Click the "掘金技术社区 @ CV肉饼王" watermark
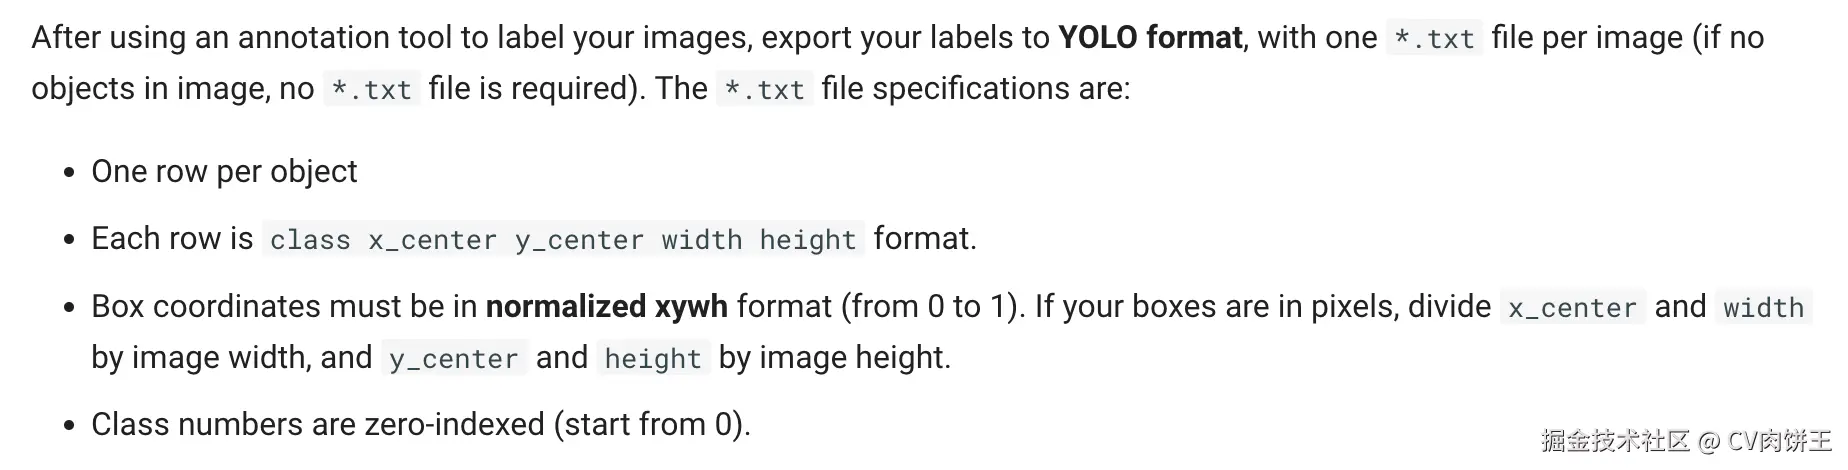The width and height of the screenshot is (1848, 470). (x=1686, y=441)
